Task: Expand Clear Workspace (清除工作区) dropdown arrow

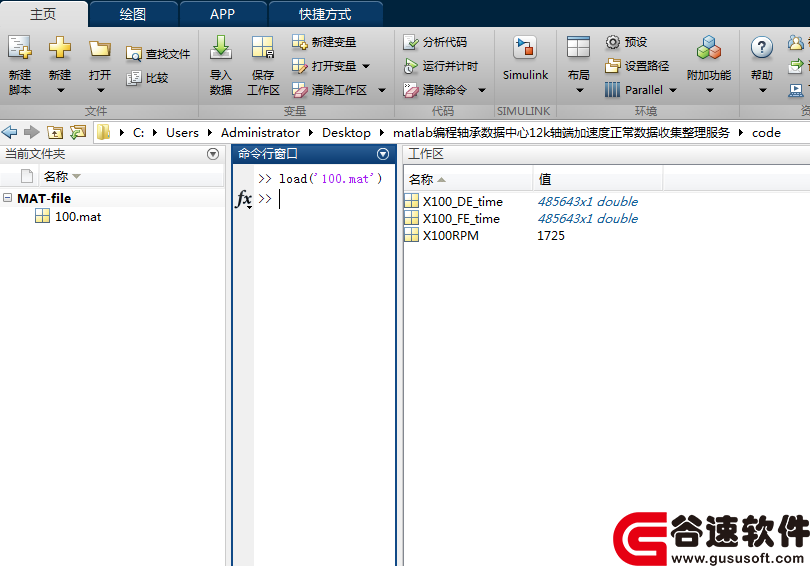Action: pyautogui.click(x=382, y=90)
